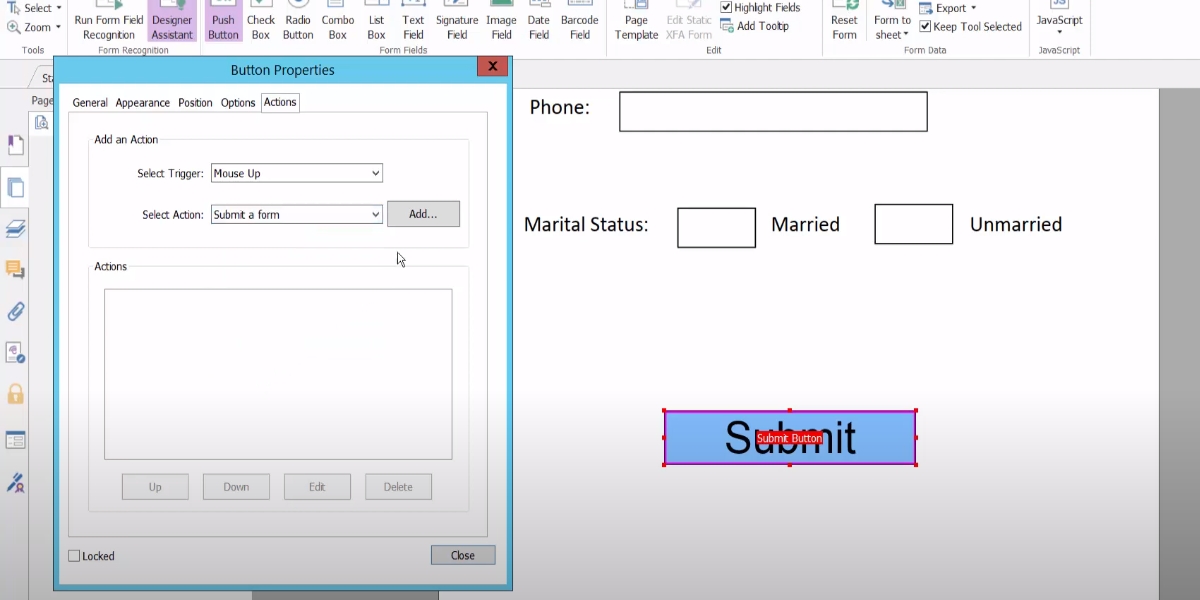The height and width of the screenshot is (600, 1200).
Task: Select the Barcode Field tool
Action: [x=580, y=21]
